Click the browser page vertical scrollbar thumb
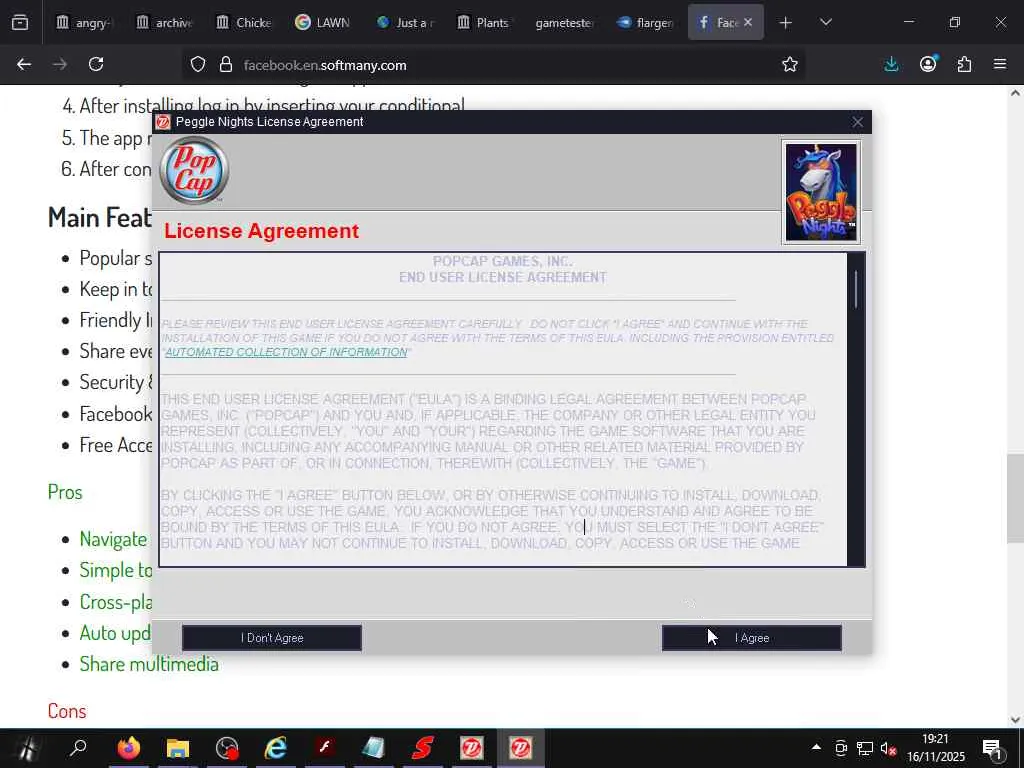1024x768 pixels. [x=1015, y=498]
